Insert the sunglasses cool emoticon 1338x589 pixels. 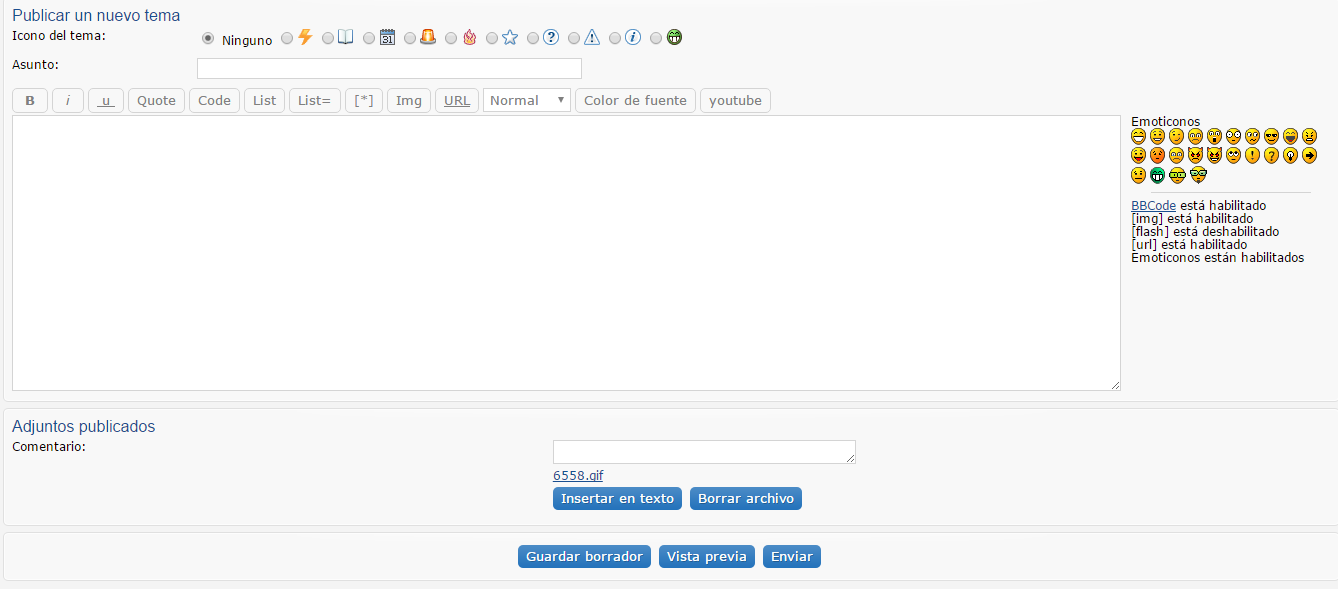coord(1271,136)
